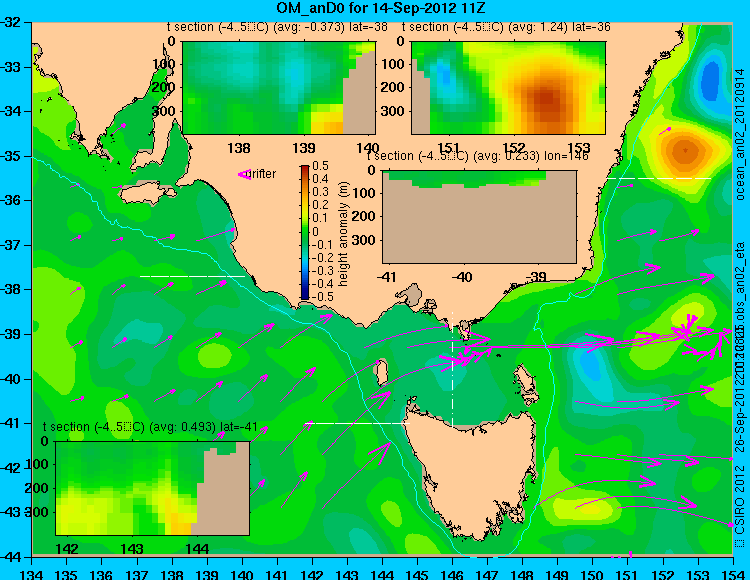The image size is (750, 580).
Task: Click the '-44' latitude axis label
Action: click(x=10, y=557)
